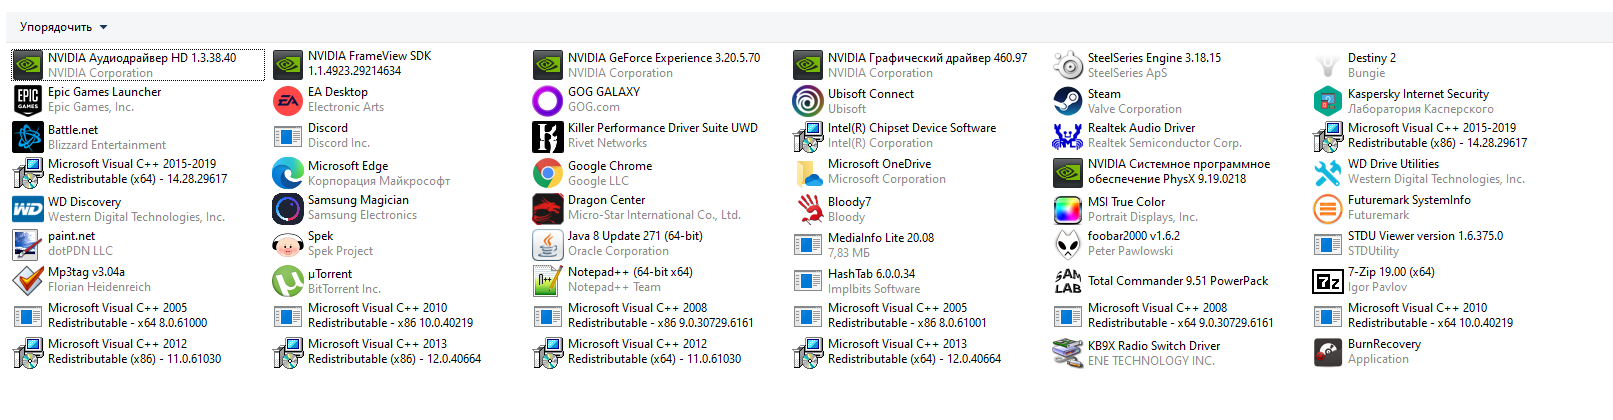Viewport: 1613px width, 420px height.
Task: Select the Dragon Center icon
Action: pyautogui.click(x=548, y=208)
